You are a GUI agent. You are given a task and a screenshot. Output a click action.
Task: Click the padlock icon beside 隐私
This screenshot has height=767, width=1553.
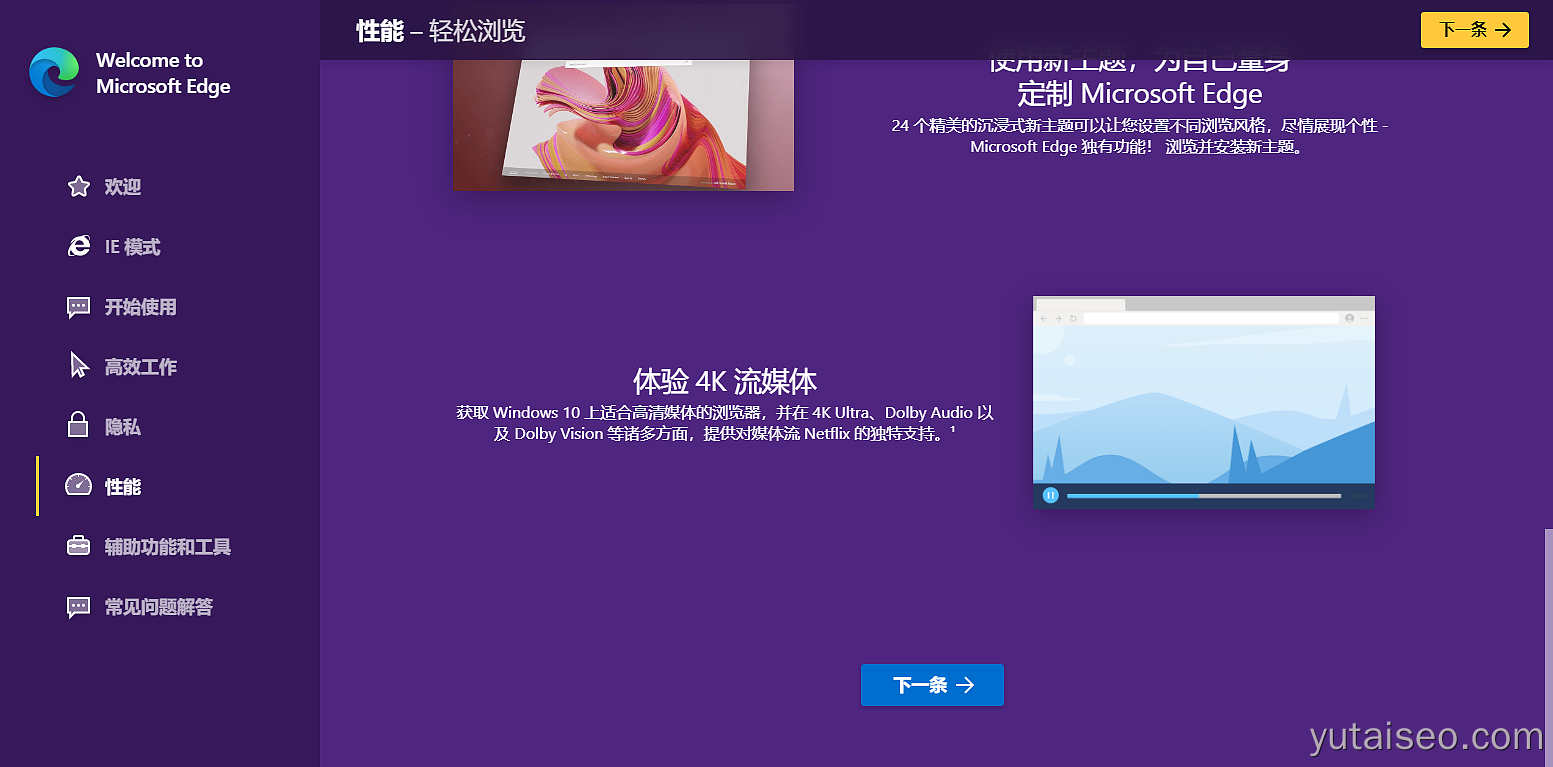pos(79,426)
